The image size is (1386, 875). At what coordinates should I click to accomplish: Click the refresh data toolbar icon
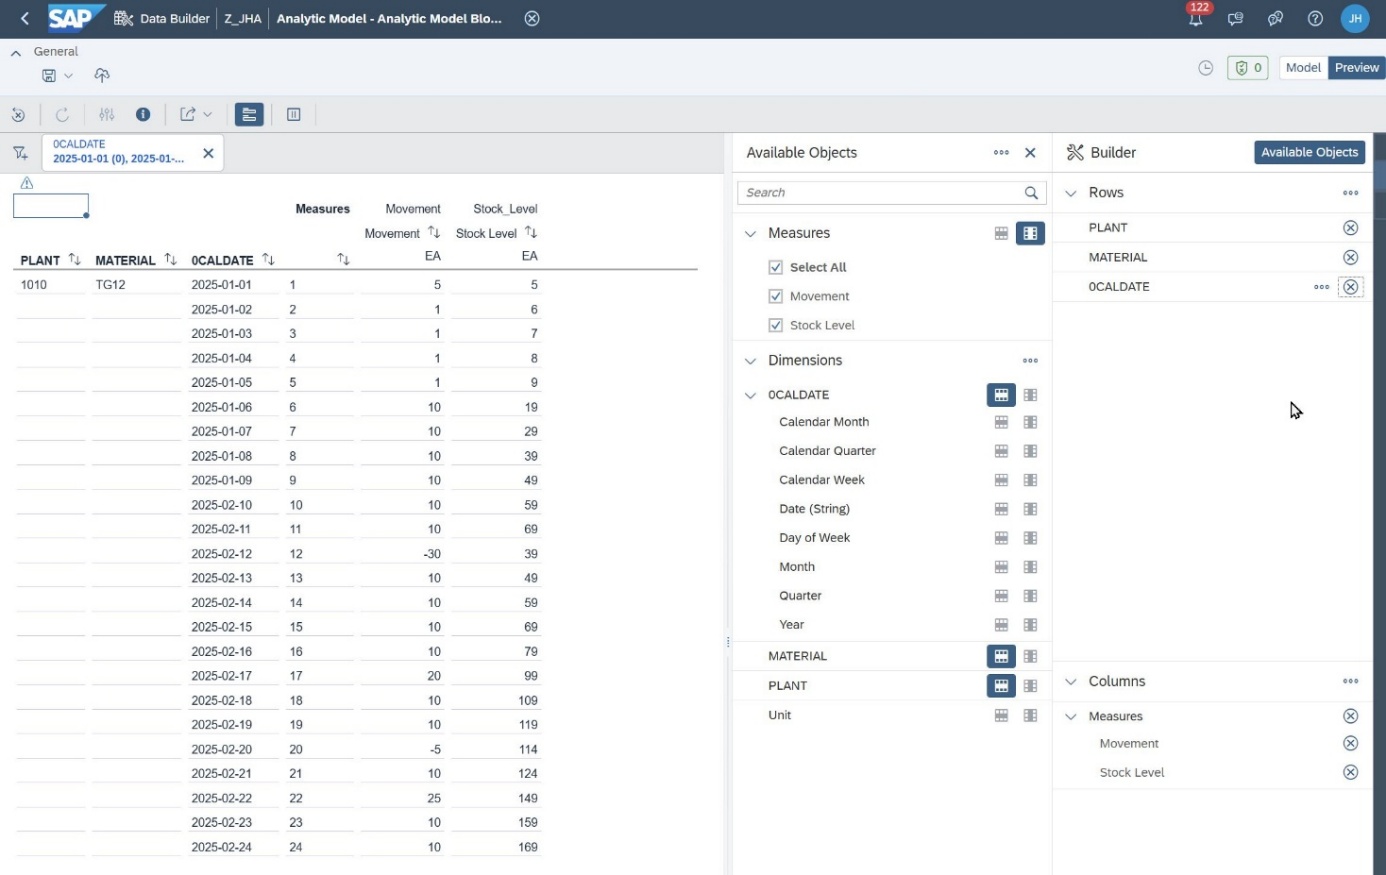(62, 115)
